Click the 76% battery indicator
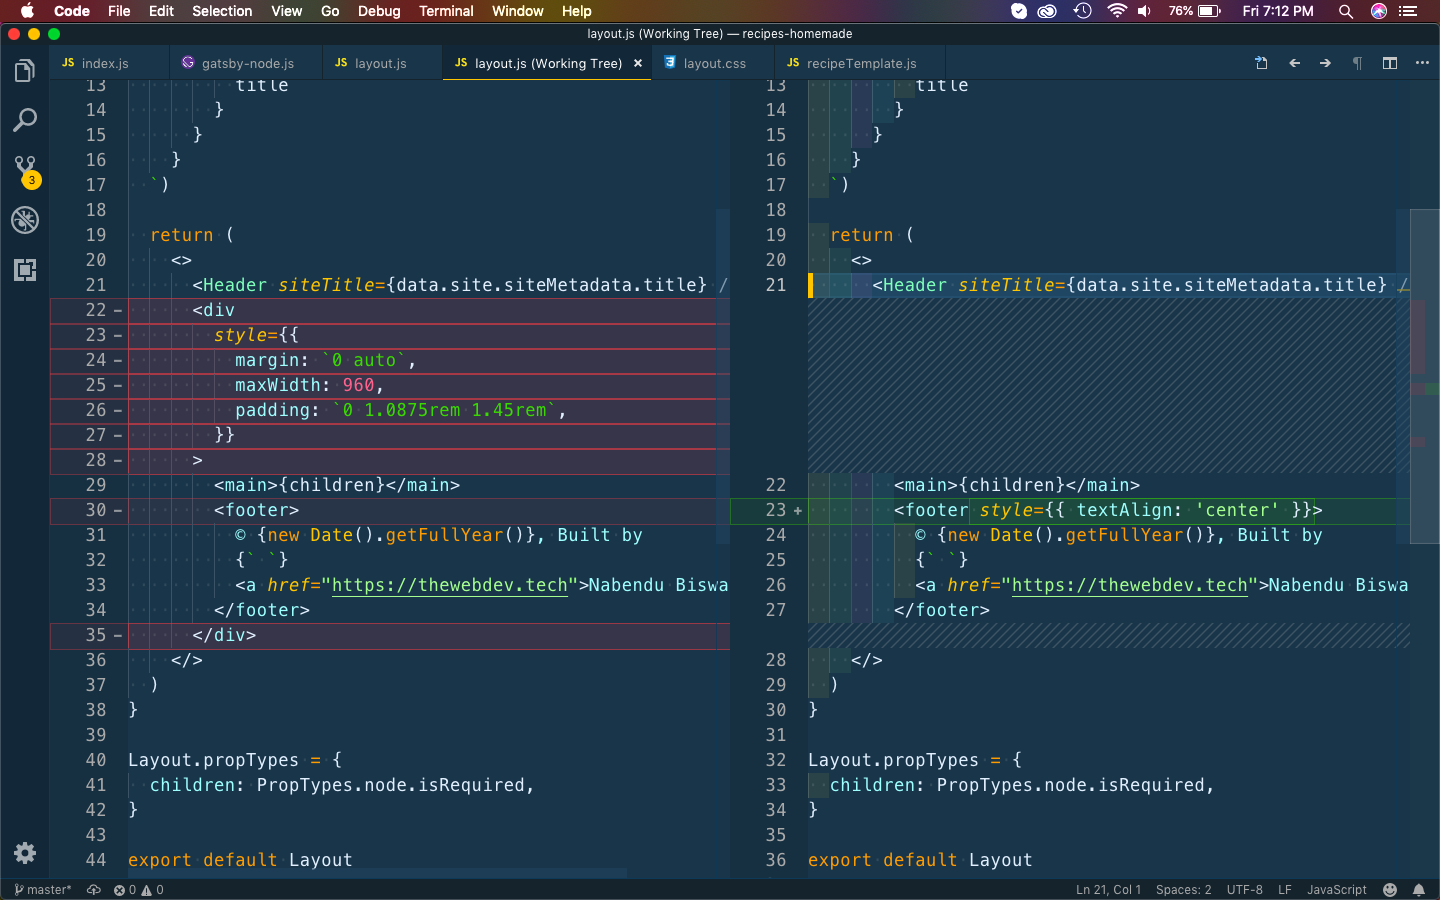The width and height of the screenshot is (1440, 900). coord(1194,11)
